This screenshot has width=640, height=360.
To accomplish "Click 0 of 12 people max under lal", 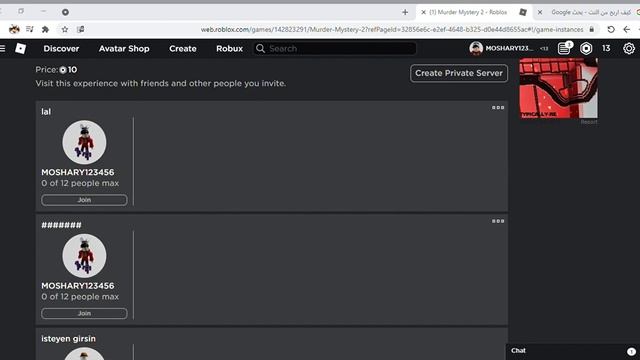I will click(x=80, y=183).
